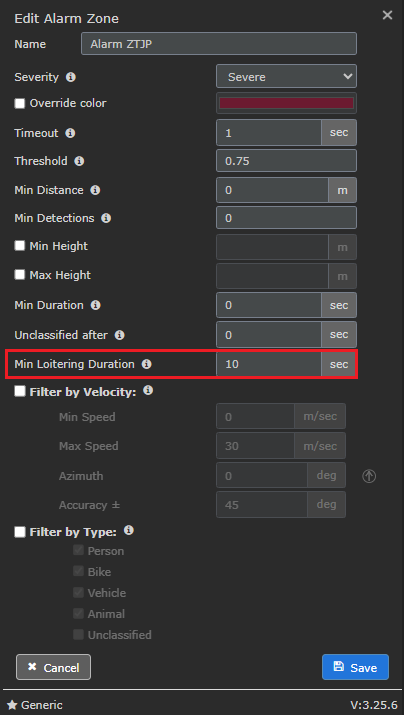Click the info icon next to Severity
Image resolution: width=404 pixels, height=715 pixels.
[70, 77]
